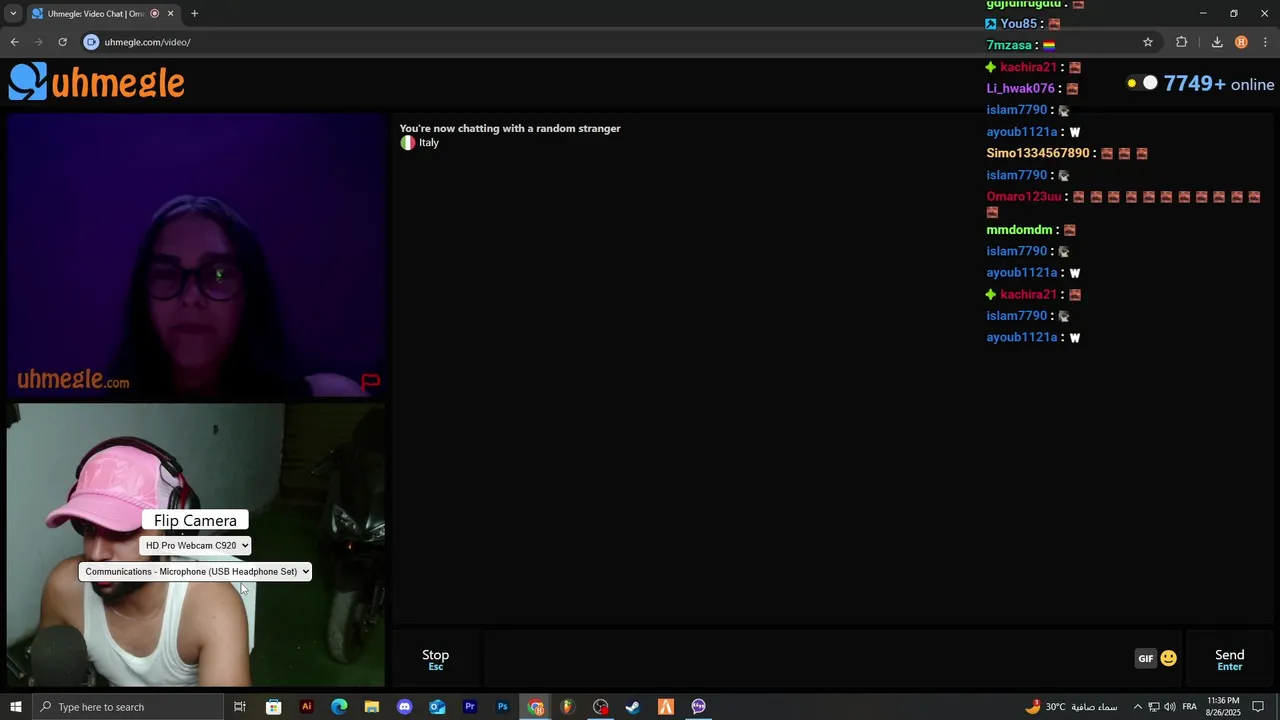This screenshot has width=1280, height=720.
Task: Open Microsoft Store from the taskbar
Action: click(273, 707)
